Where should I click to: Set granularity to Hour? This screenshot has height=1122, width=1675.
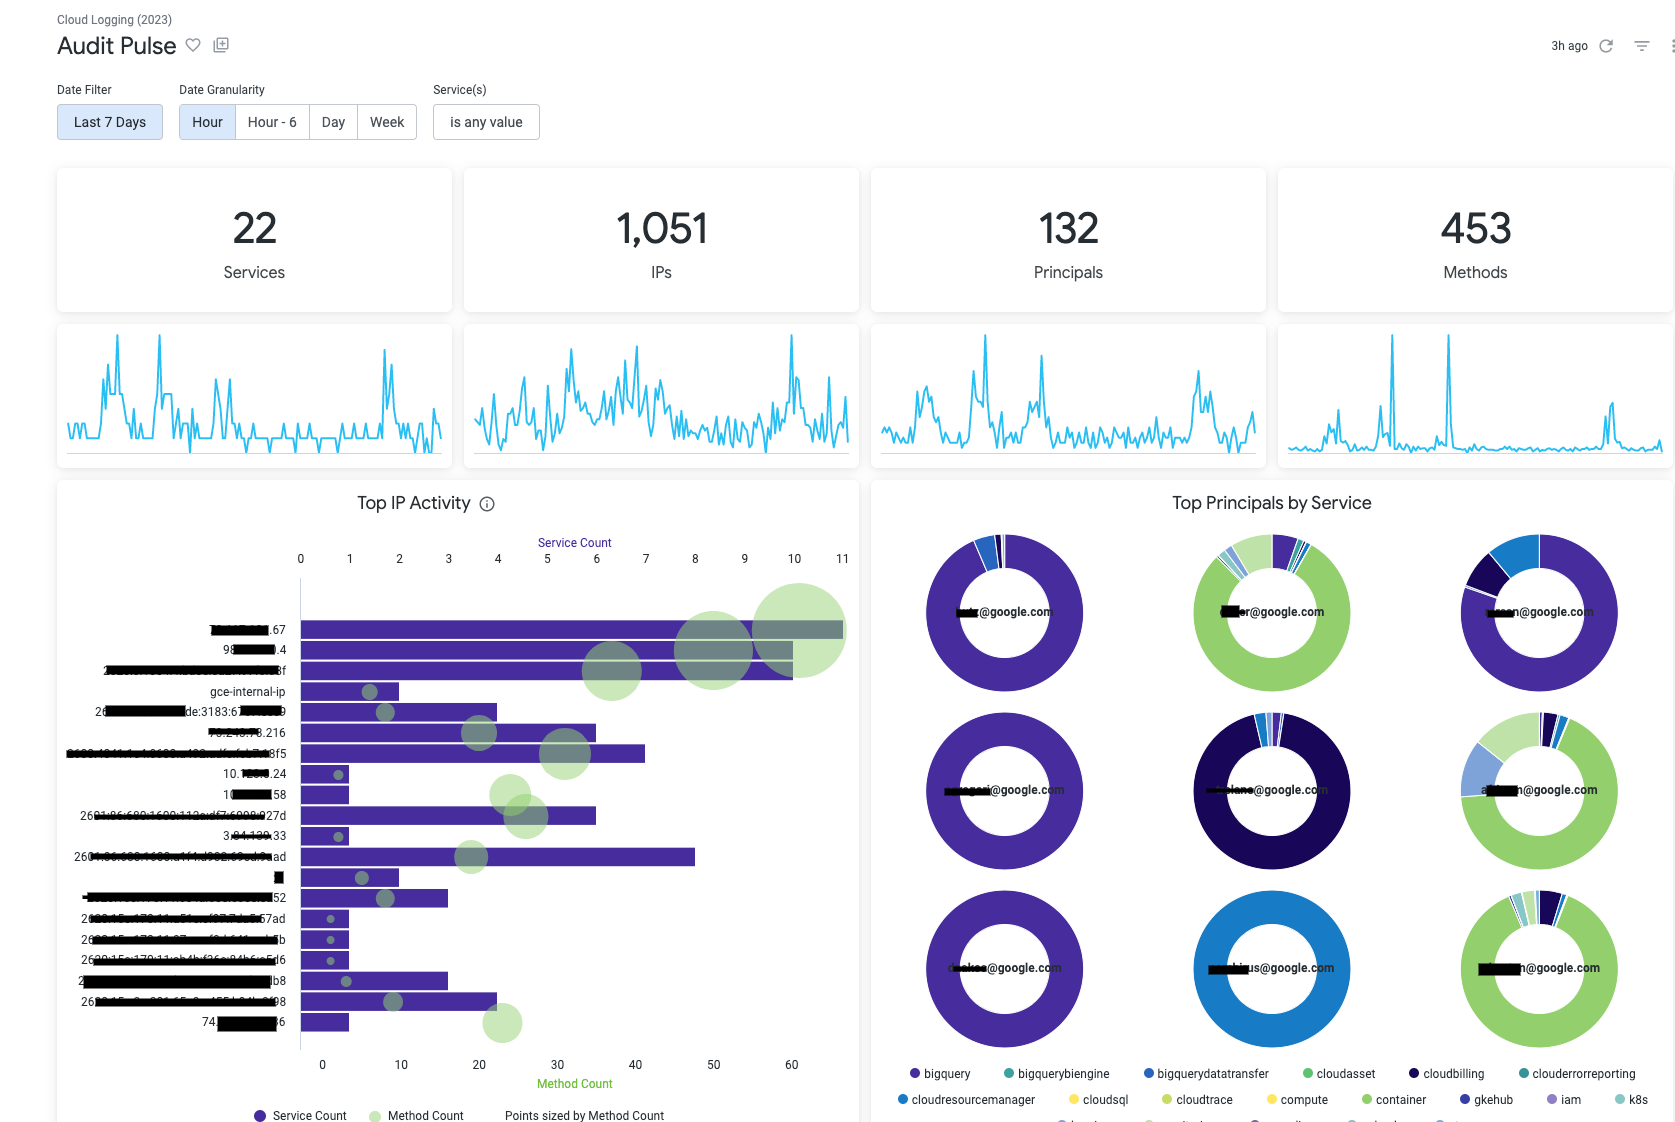207,122
